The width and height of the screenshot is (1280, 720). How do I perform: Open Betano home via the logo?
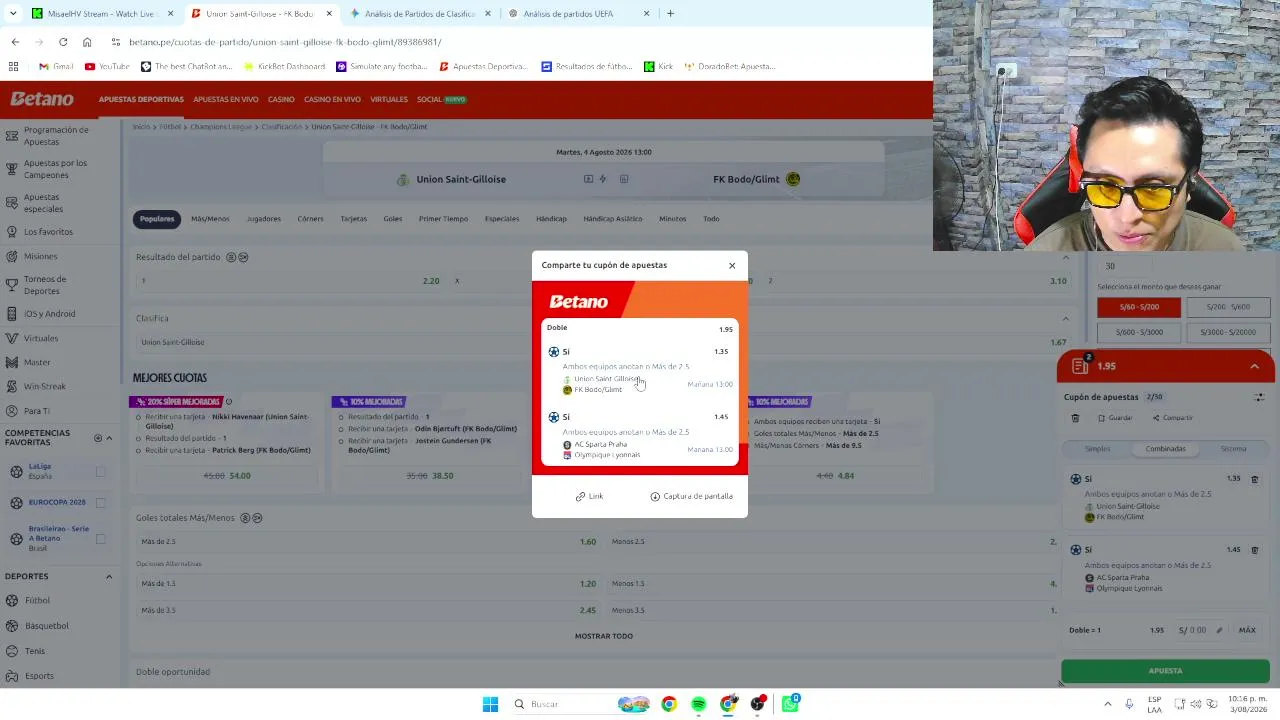coord(42,99)
